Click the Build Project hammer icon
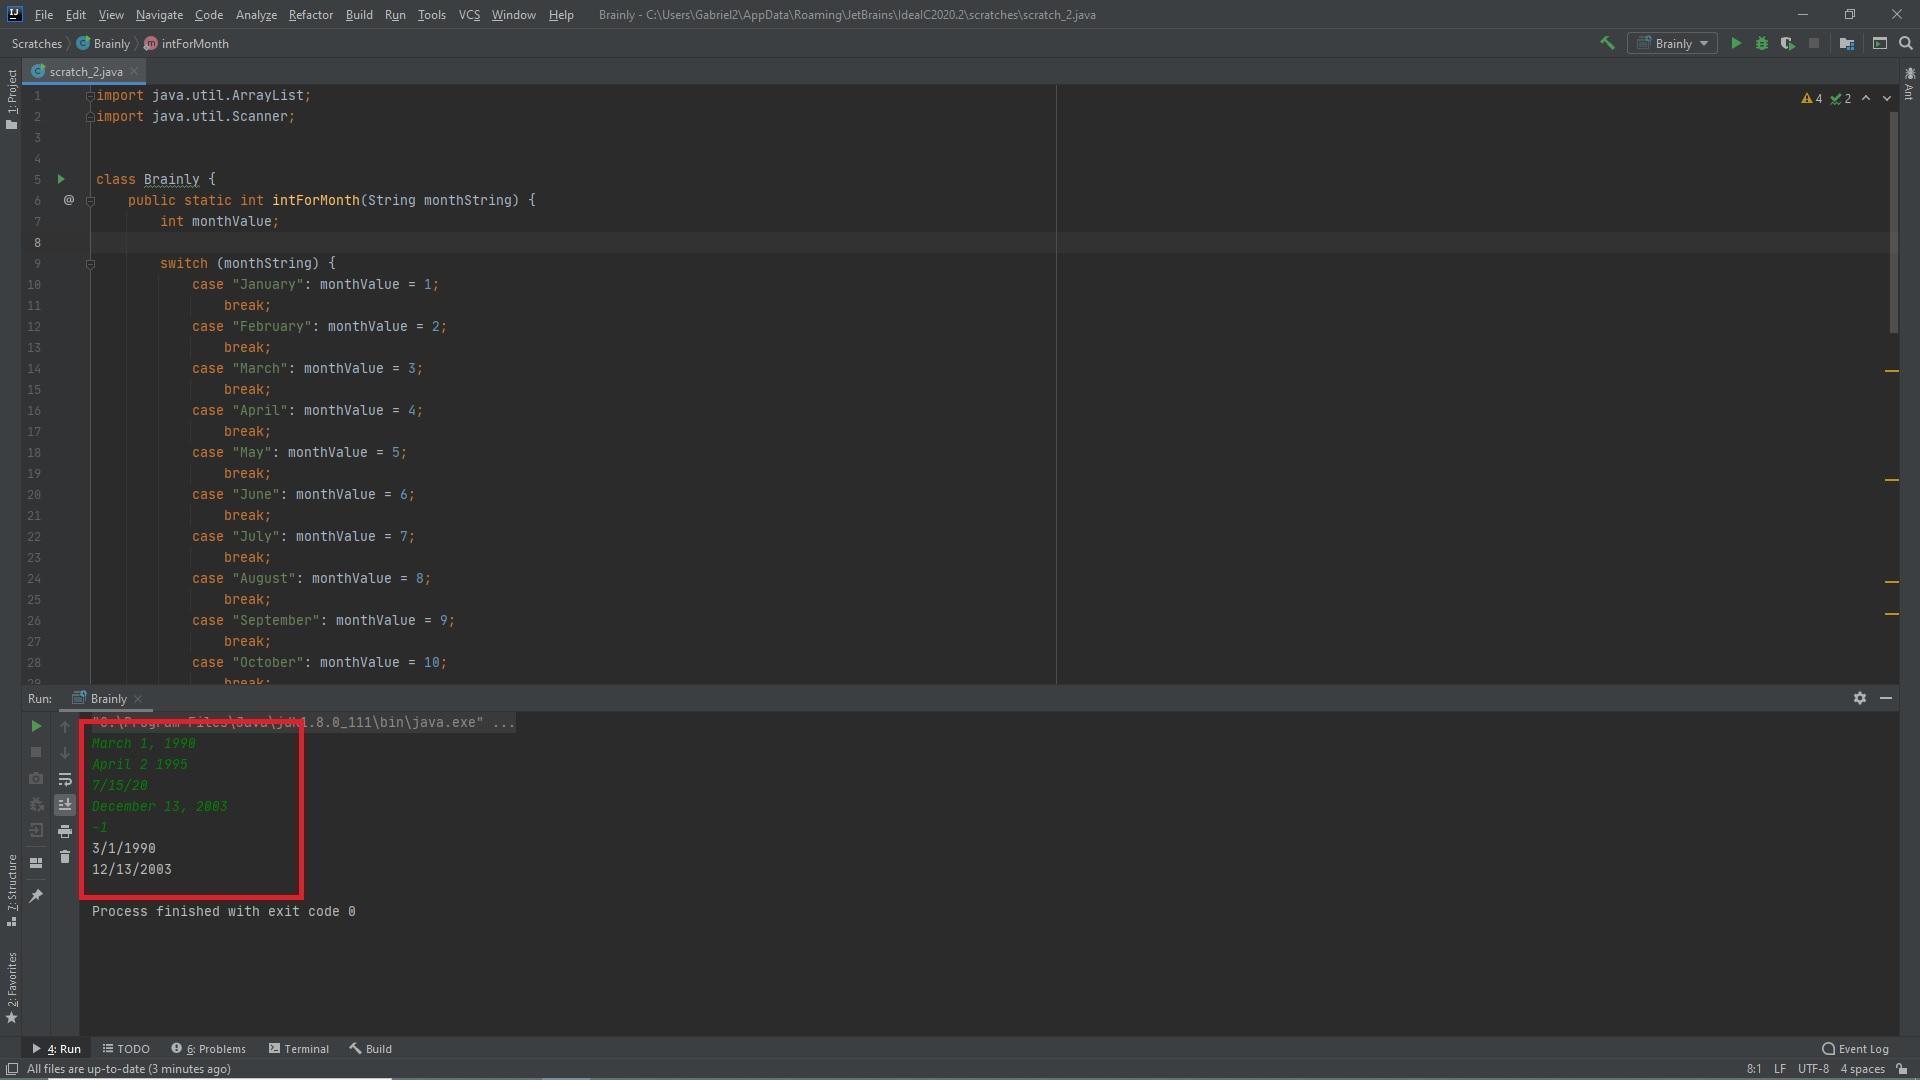Viewport: 1920px width, 1080px height. tap(1607, 43)
